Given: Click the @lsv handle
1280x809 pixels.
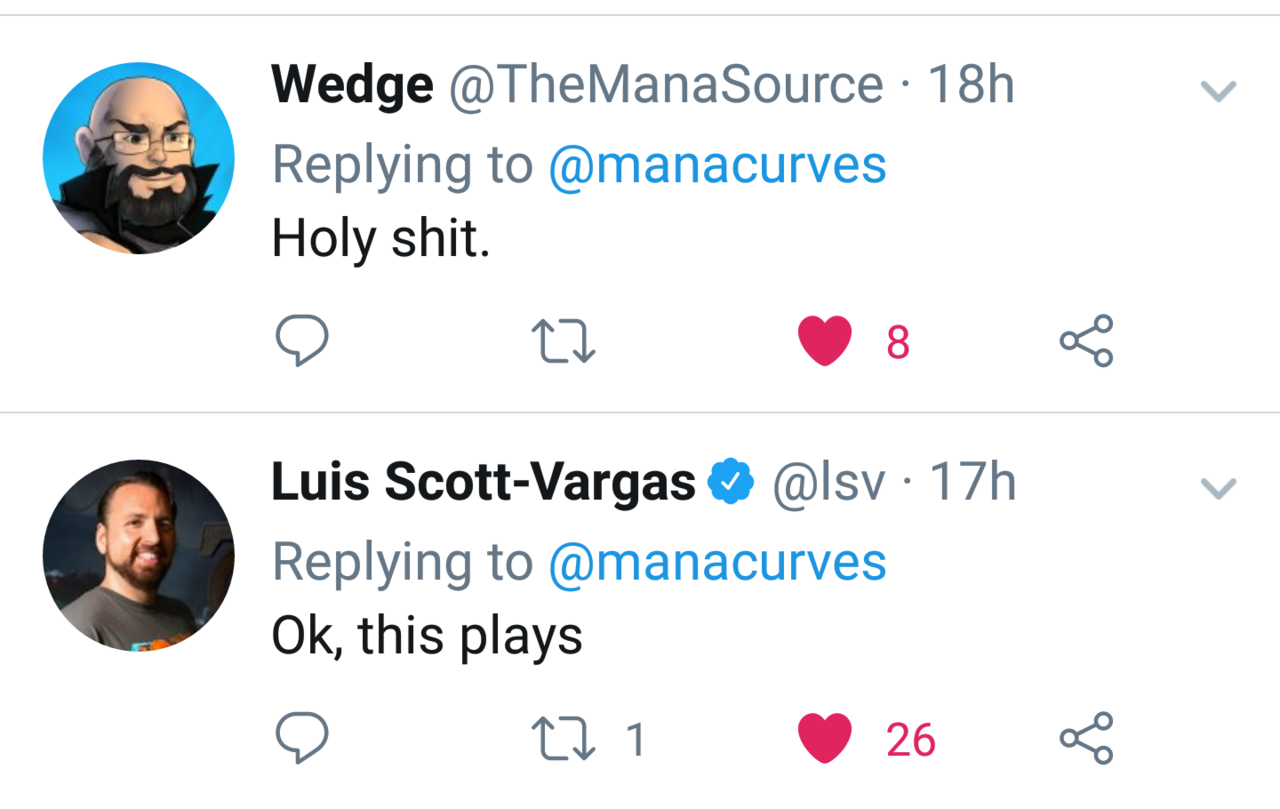Looking at the screenshot, I should 828,484.
